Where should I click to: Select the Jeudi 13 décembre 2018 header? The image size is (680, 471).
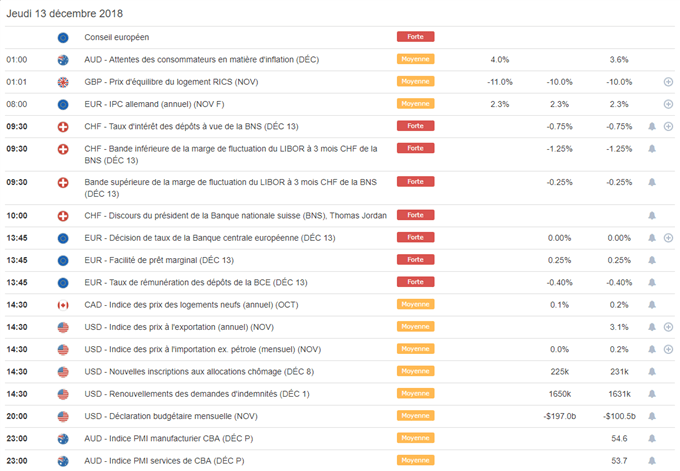[x=65, y=13]
